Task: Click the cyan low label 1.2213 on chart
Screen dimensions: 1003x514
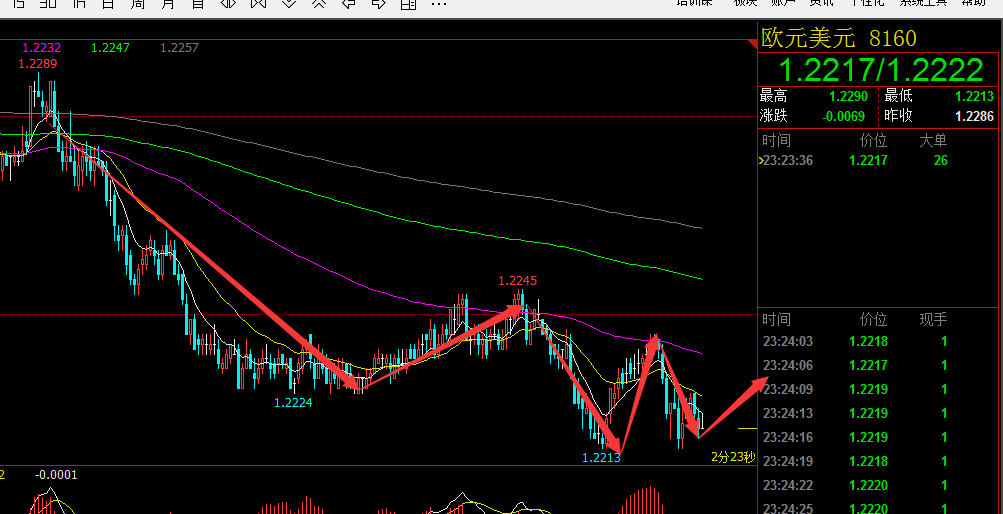Action: 601,457
